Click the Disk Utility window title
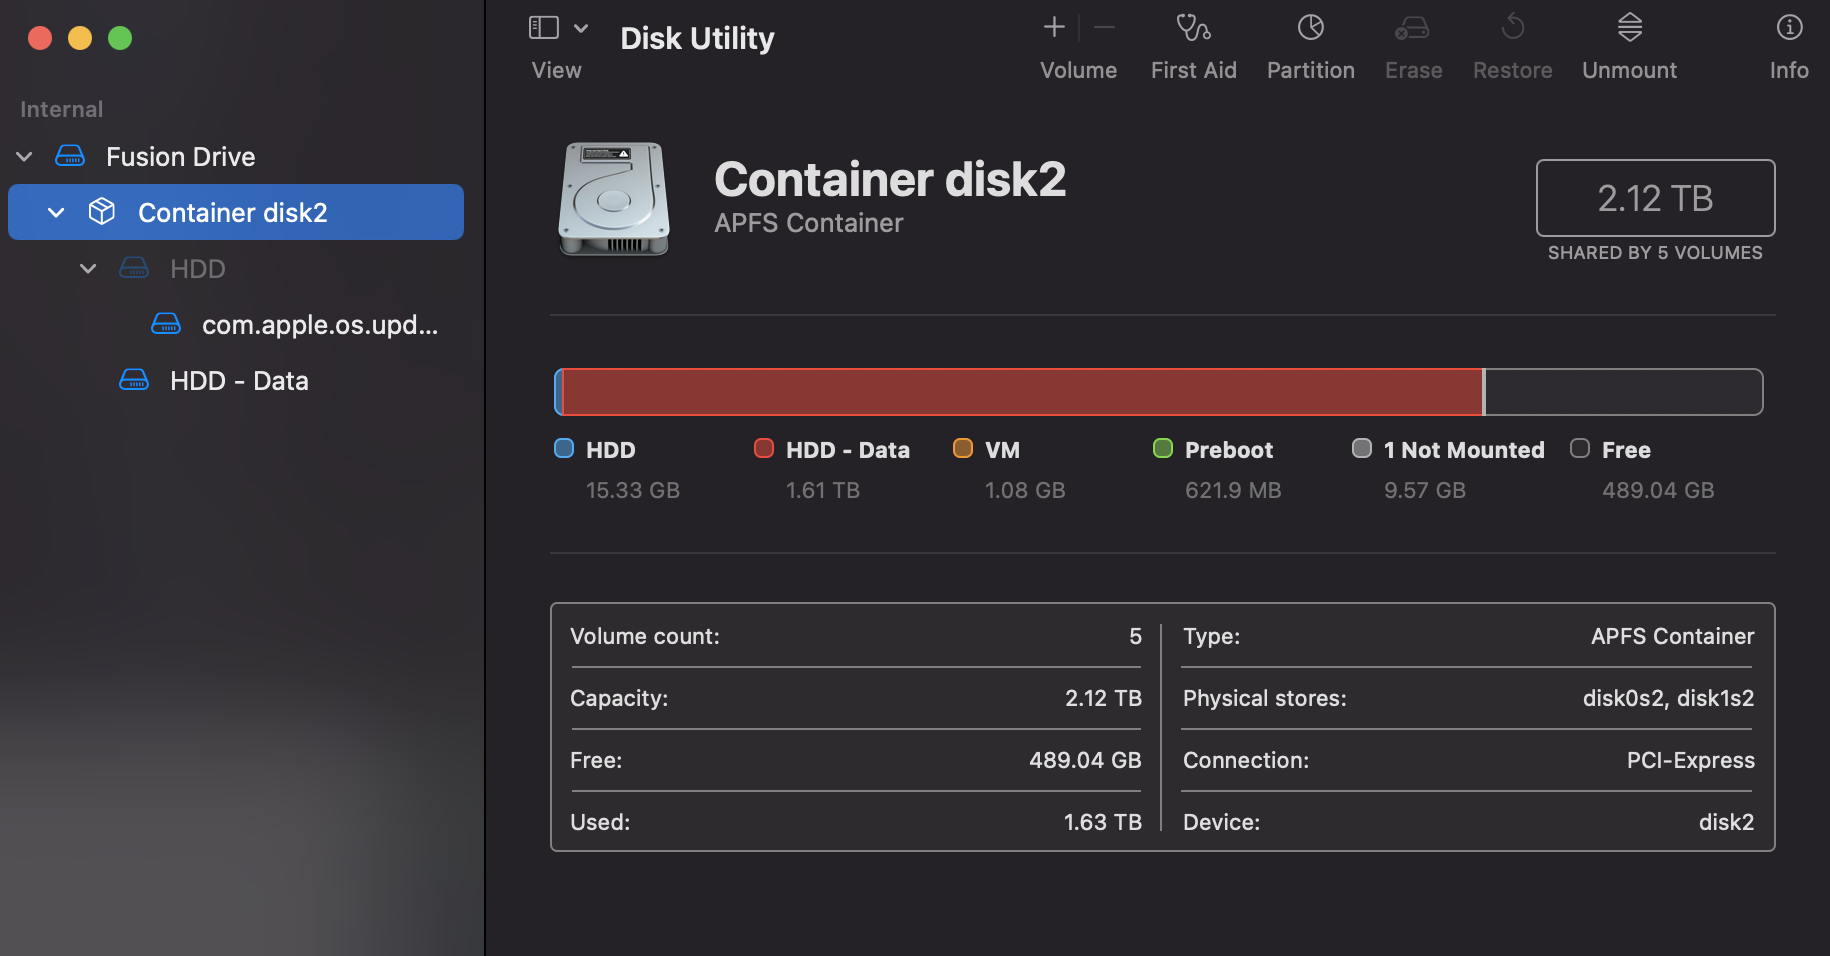This screenshot has height=956, width=1830. tap(697, 38)
